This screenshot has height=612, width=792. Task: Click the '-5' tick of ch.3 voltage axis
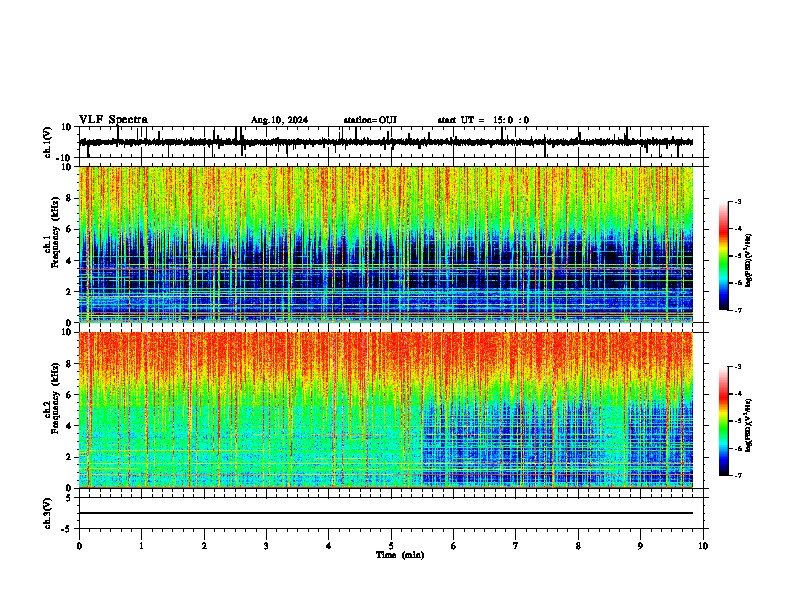[66, 529]
